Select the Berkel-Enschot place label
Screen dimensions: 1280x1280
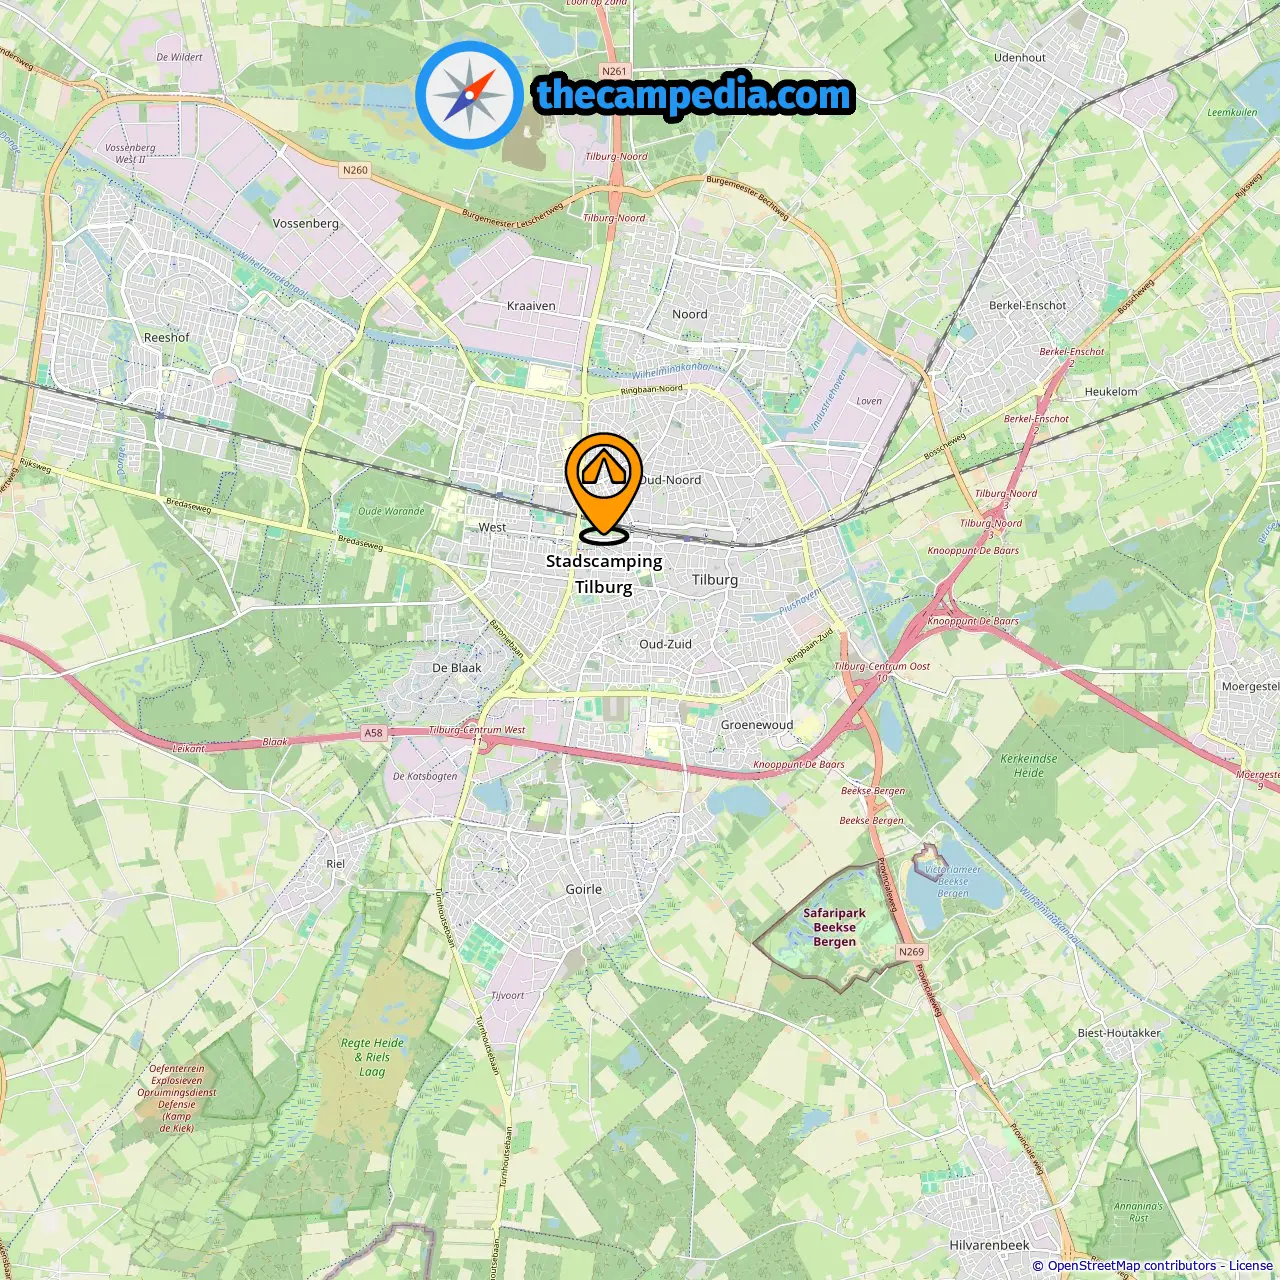[1028, 305]
